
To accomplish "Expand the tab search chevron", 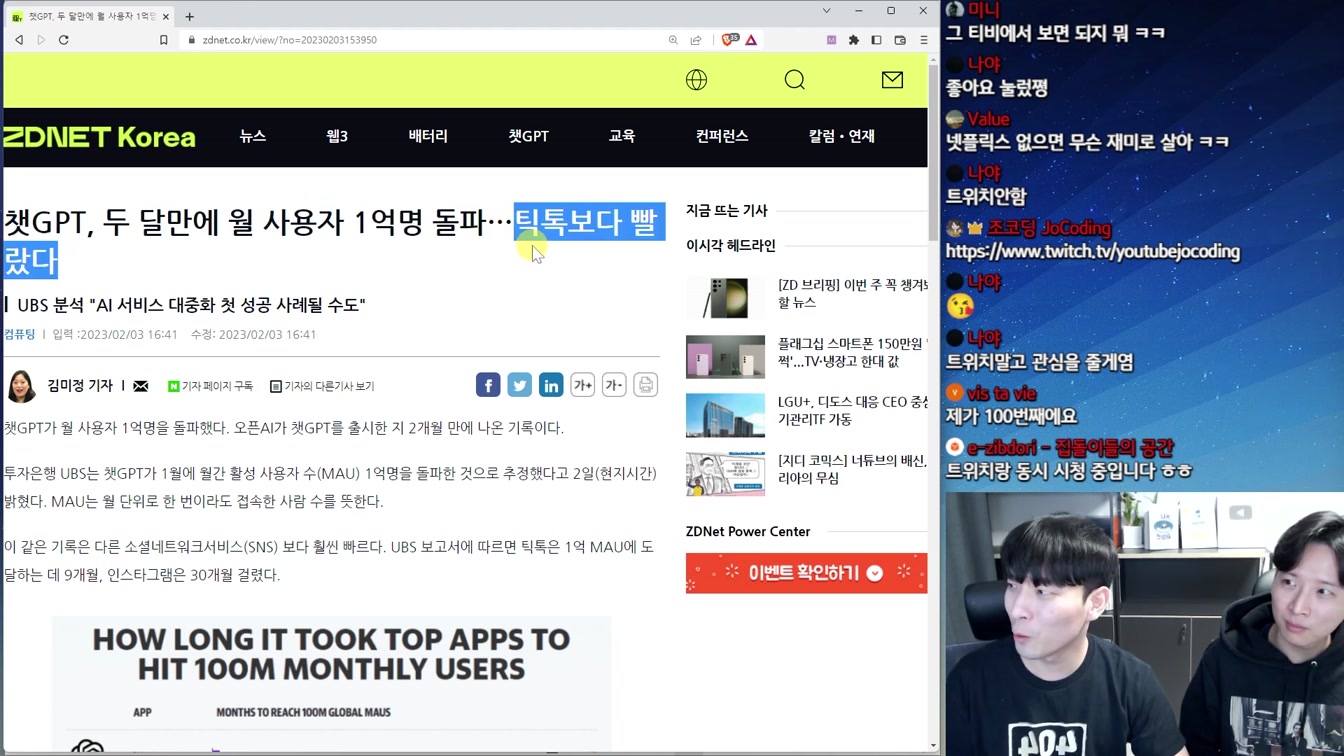I will (826, 11).
